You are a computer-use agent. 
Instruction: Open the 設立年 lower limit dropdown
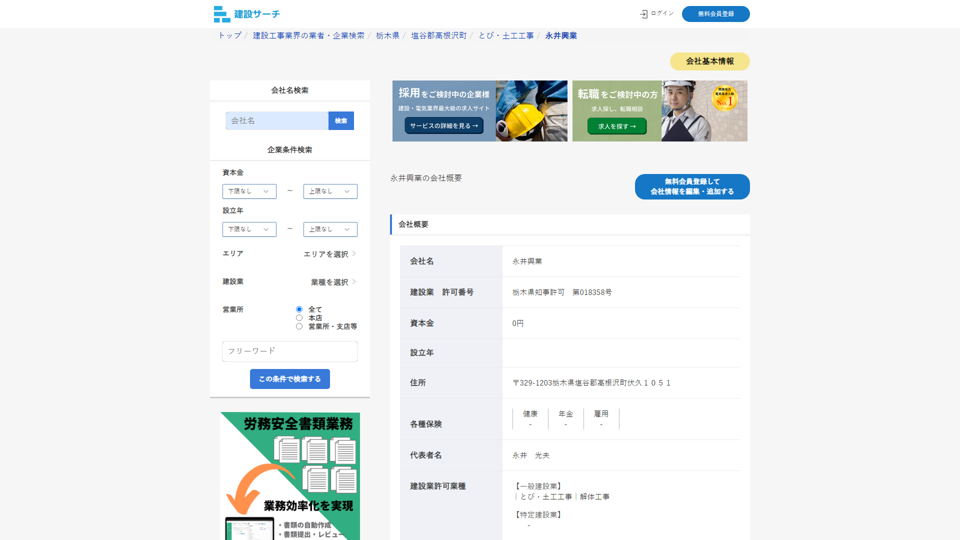pos(249,229)
